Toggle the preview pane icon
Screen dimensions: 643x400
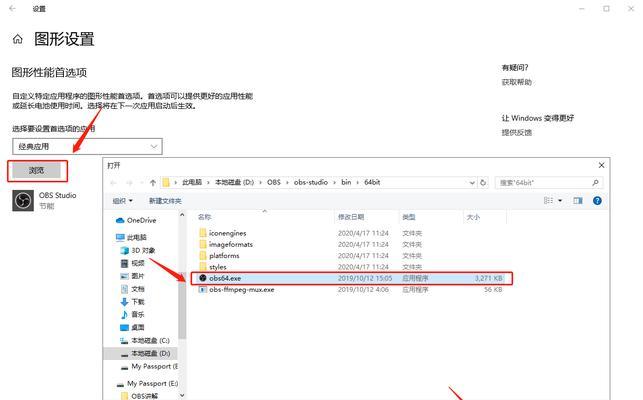pyautogui.click(x=578, y=201)
